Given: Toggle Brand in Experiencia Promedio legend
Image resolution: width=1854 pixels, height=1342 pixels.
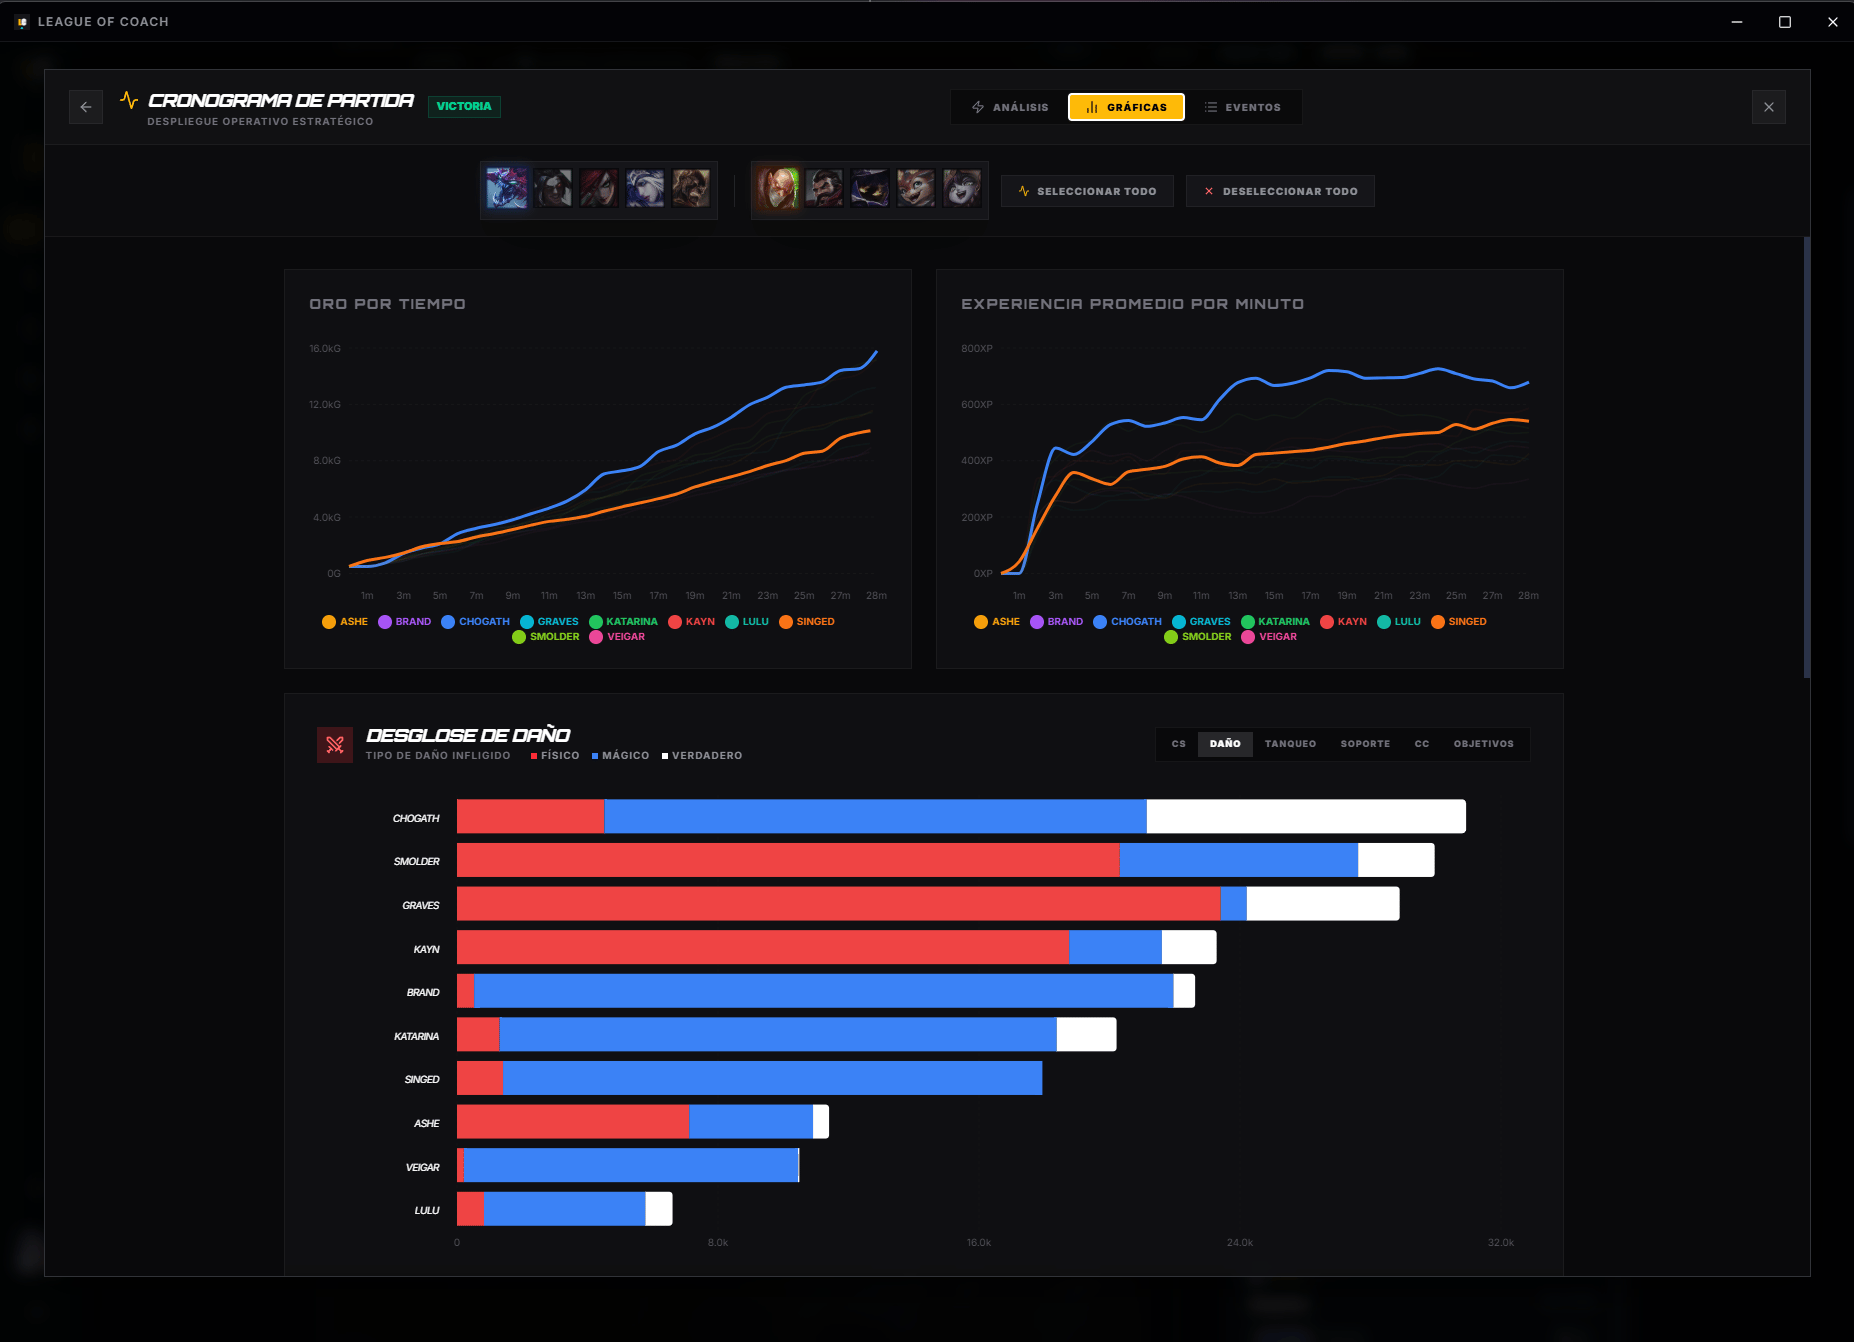Looking at the screenshot, I should [1056, 622].
